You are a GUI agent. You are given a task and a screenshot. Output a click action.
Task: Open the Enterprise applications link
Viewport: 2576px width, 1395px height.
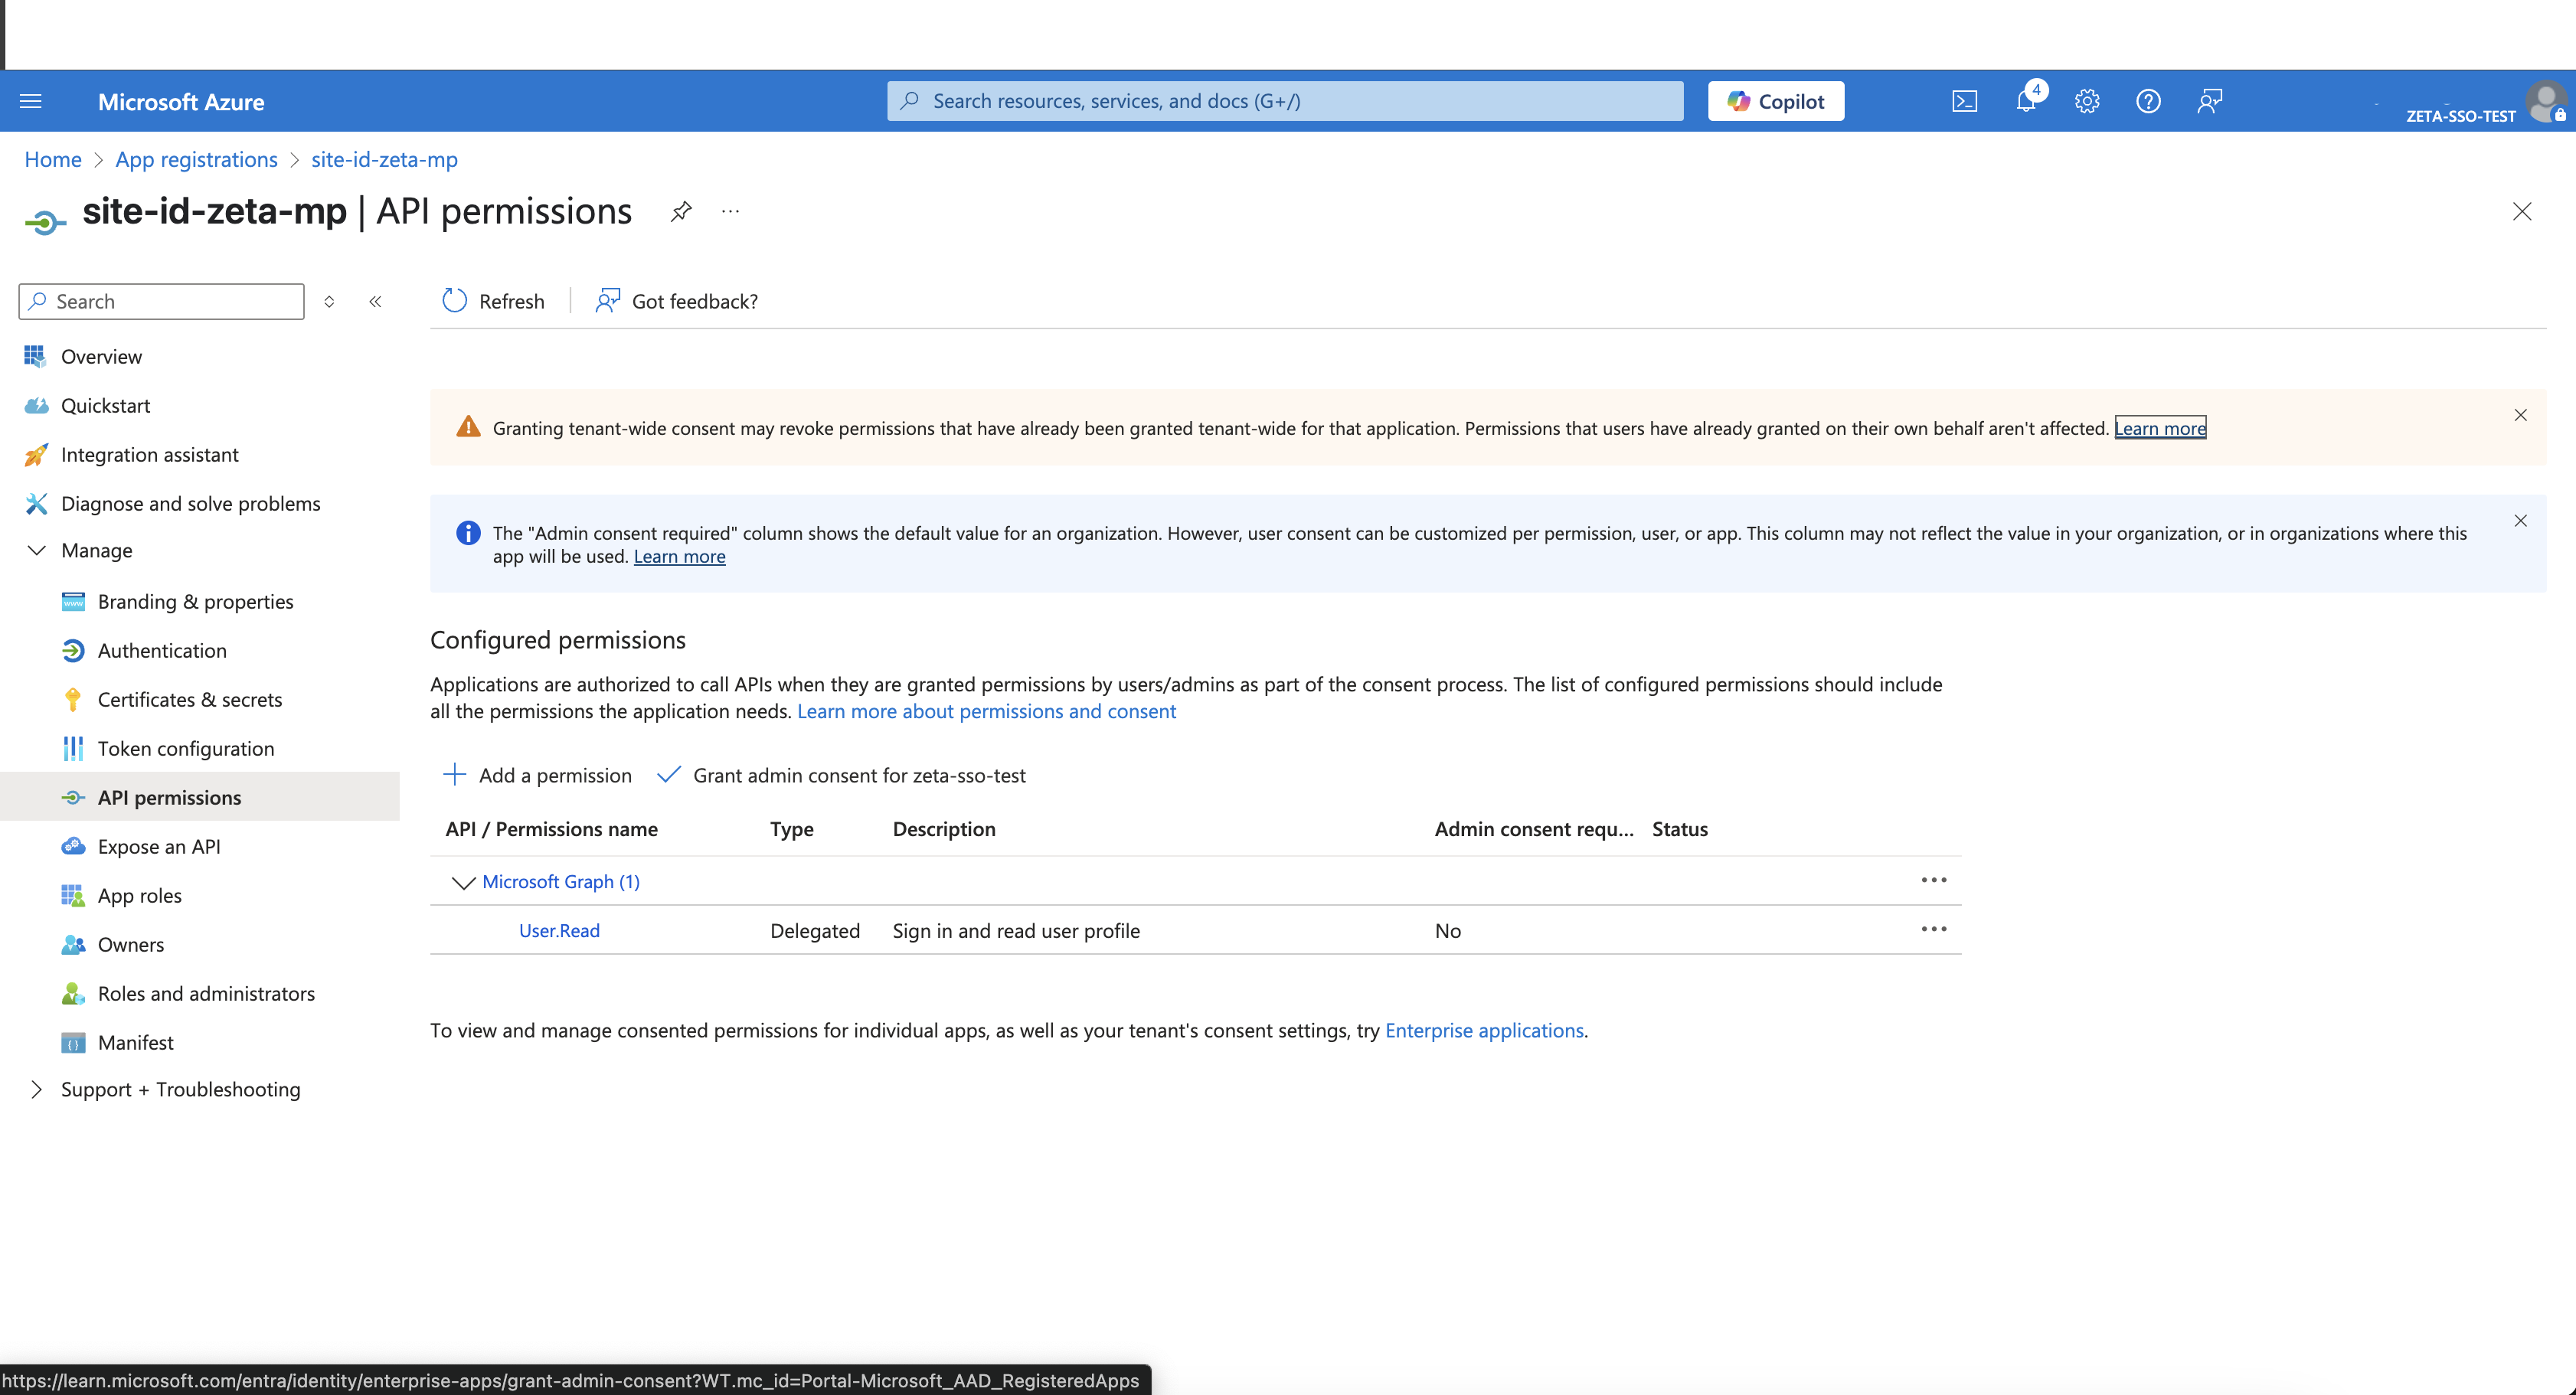coord(1484,1030)
